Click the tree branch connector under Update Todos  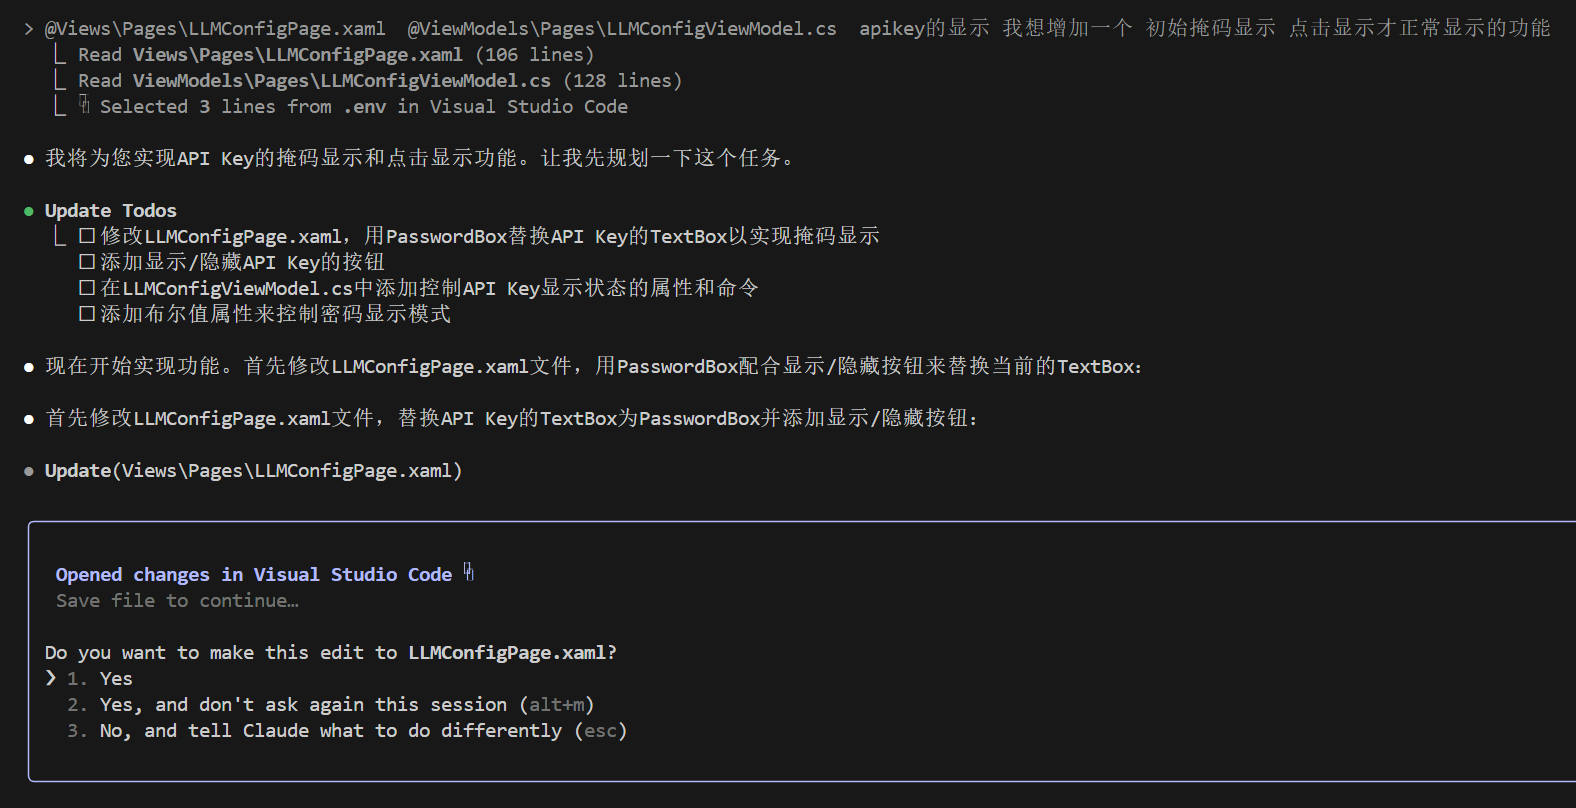[61, 236]
